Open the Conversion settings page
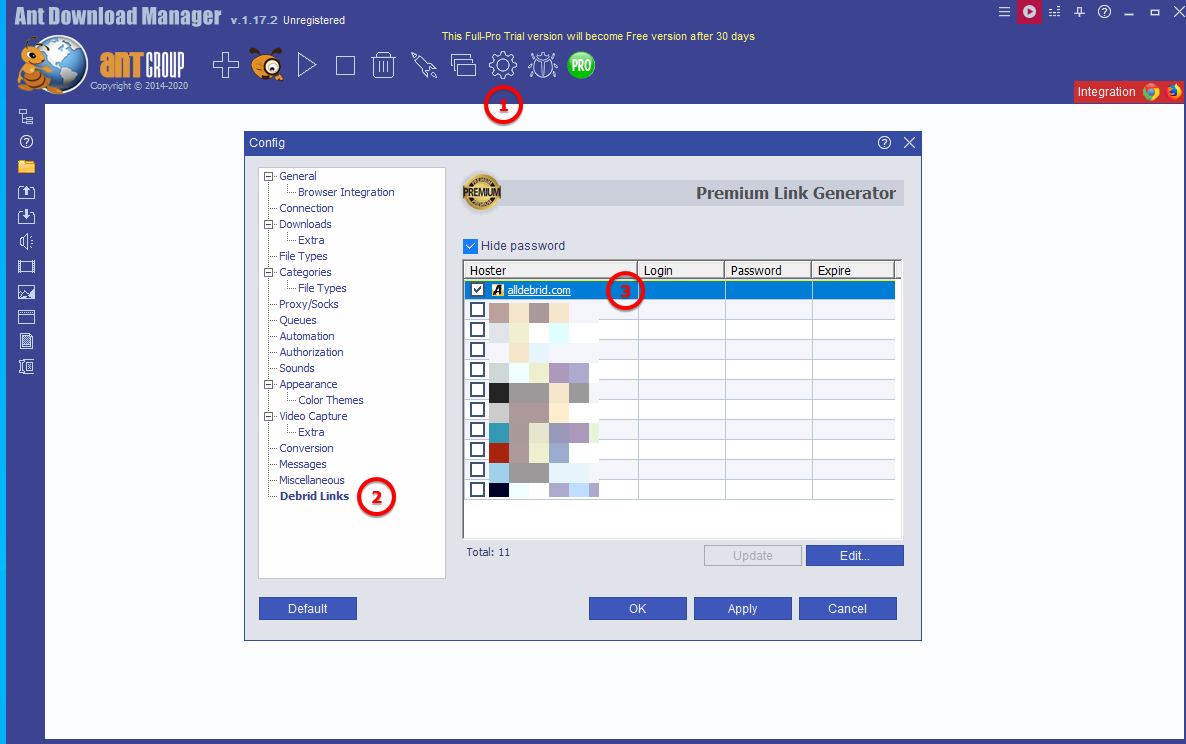The image size is (1186, 744). point(306,448)
